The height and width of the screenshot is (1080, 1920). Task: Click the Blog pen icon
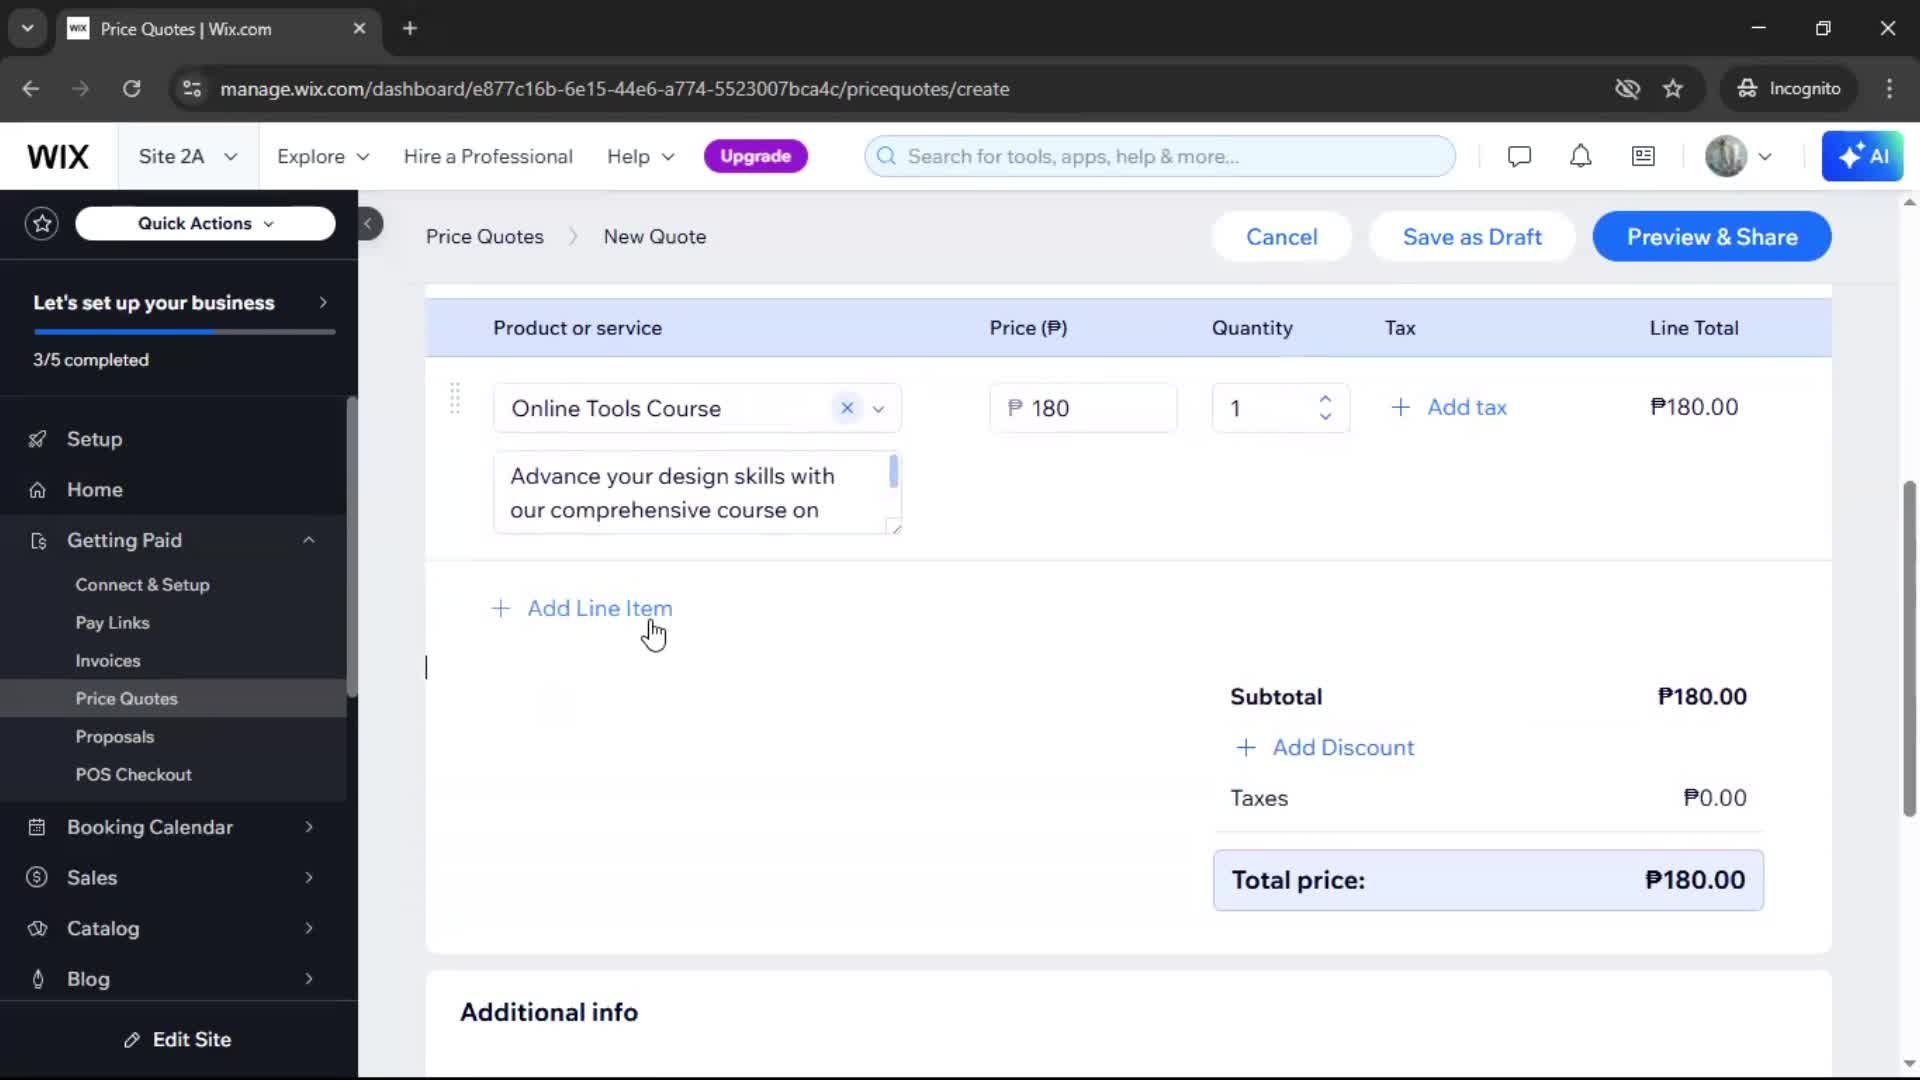37,979
